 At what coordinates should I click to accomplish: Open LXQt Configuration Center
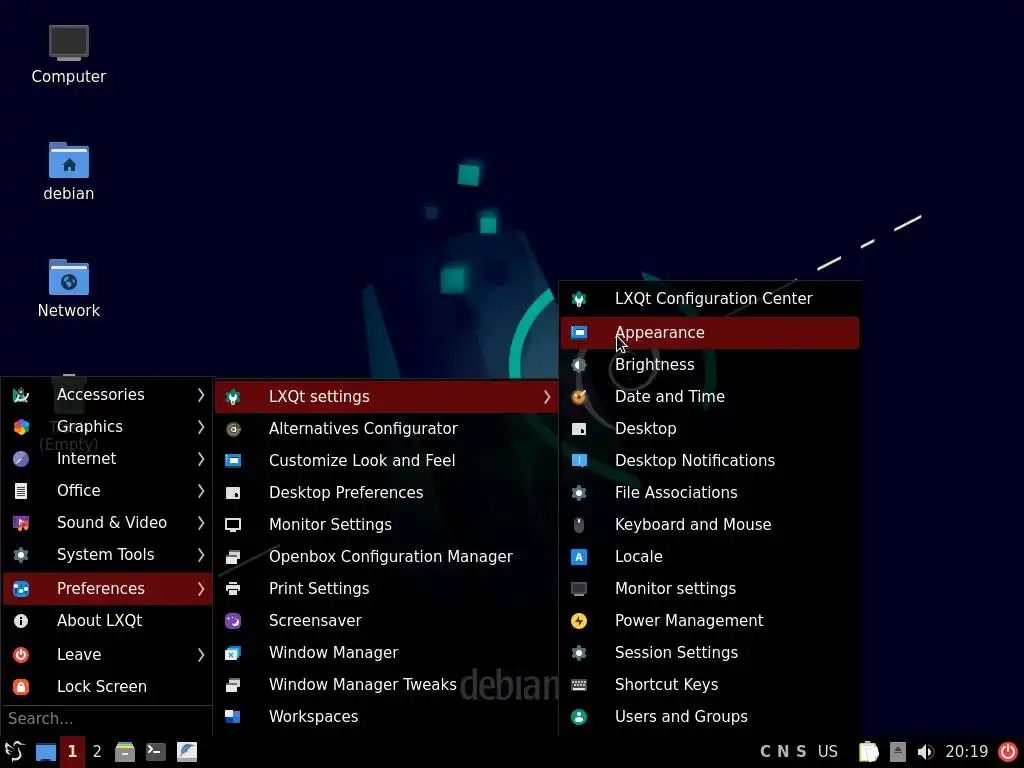[710, 299]
